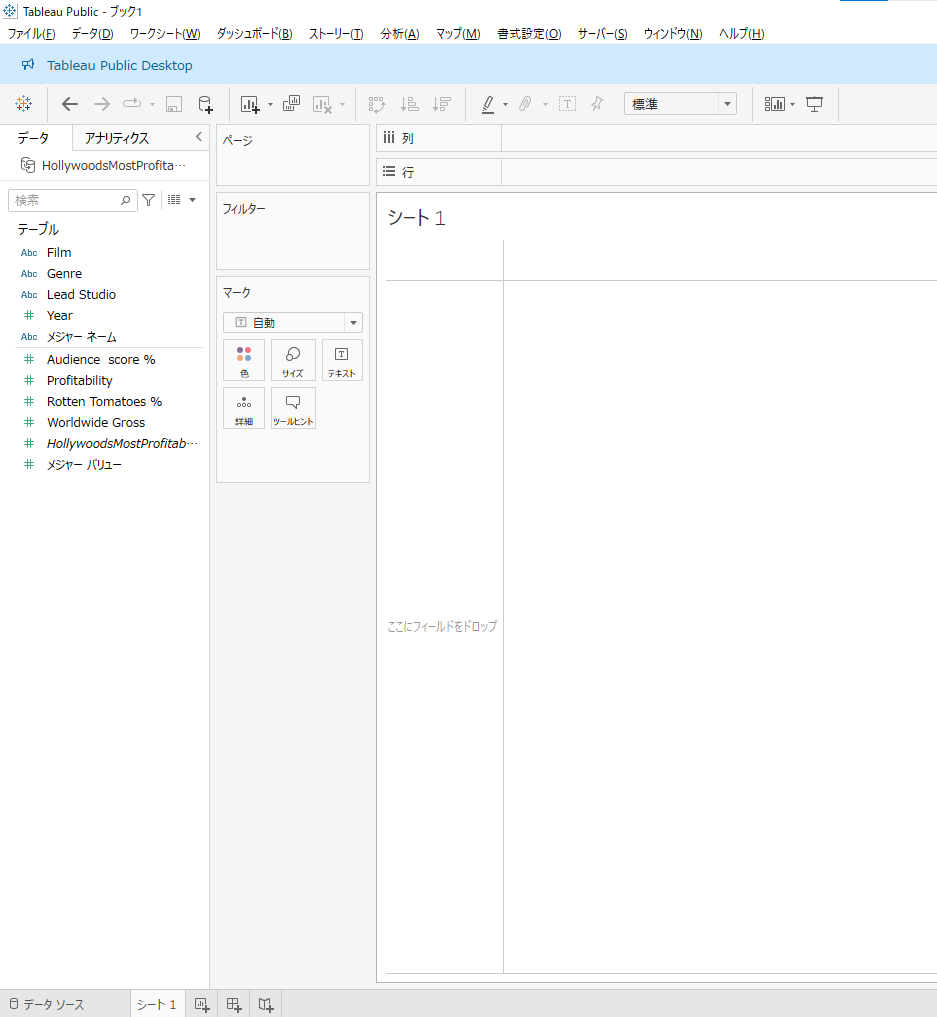Viewport: 937px width, 1017px height.
Task: Click the clear sheet icon
Action: [x=322, y=104]
